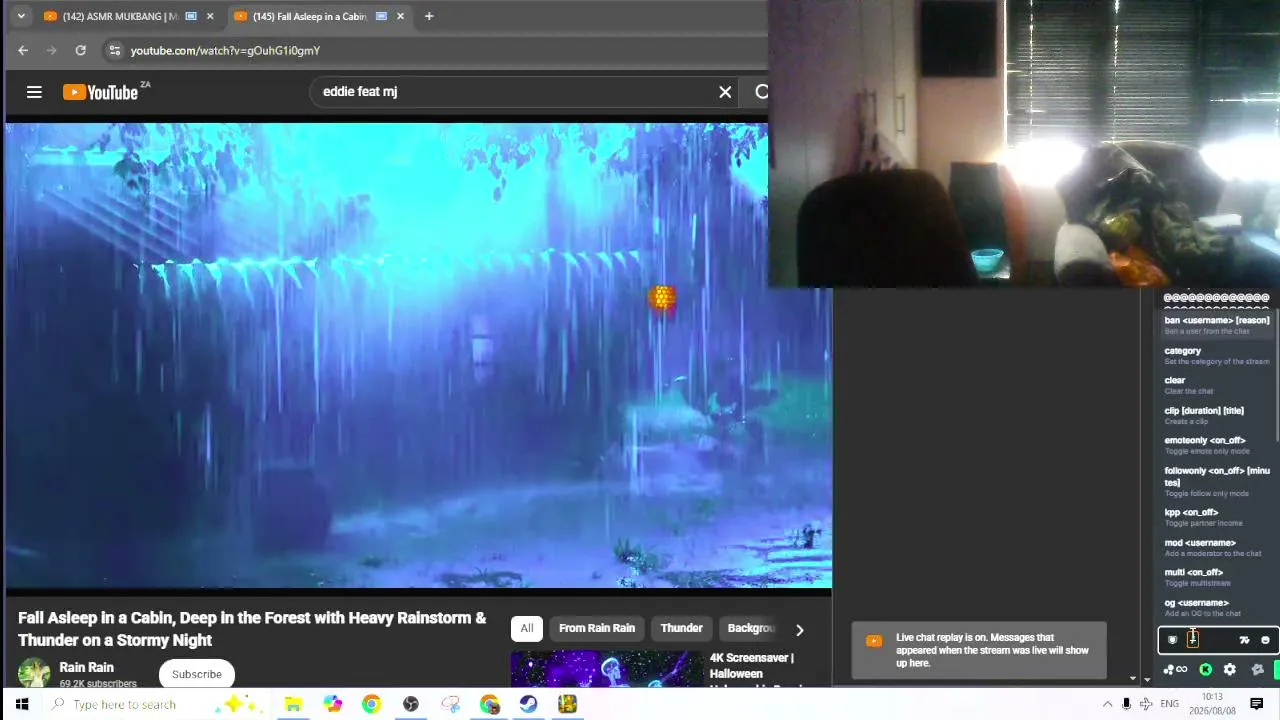Screen dimensions: 1280x720
Task: Open a new browser tab
Action: pyautogui.click(x=429, y=16)
